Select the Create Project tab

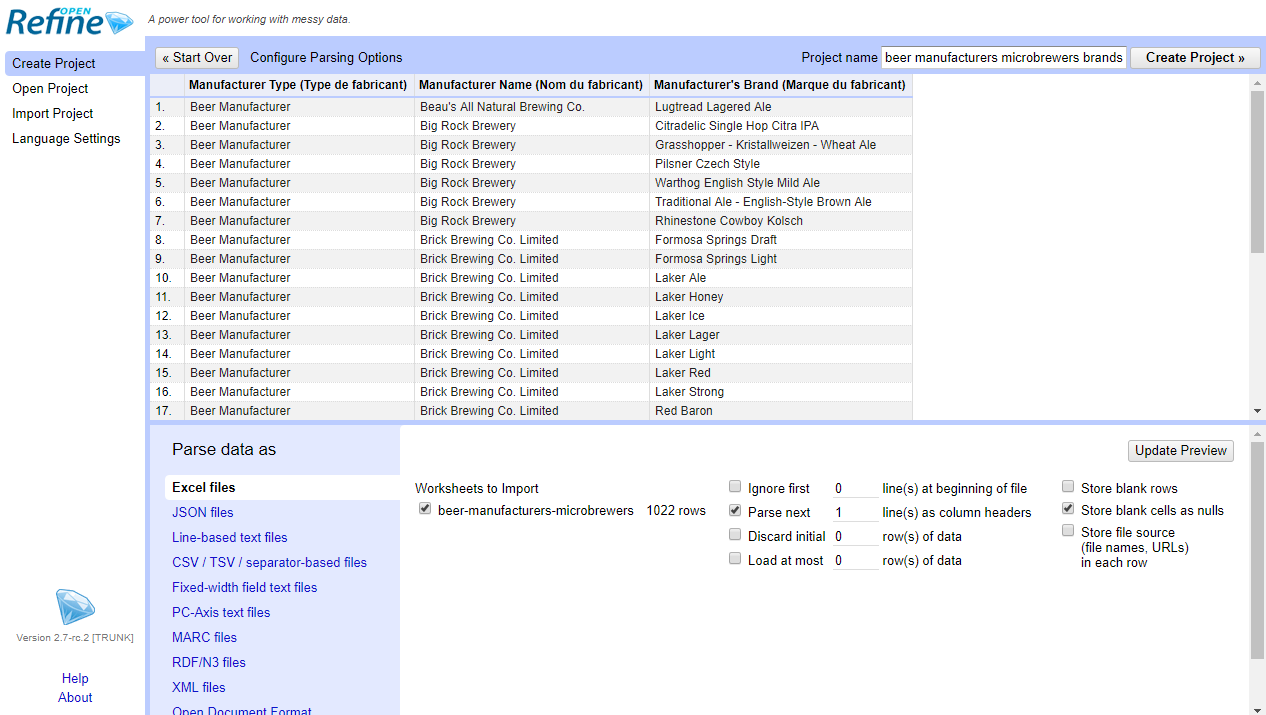75,63
